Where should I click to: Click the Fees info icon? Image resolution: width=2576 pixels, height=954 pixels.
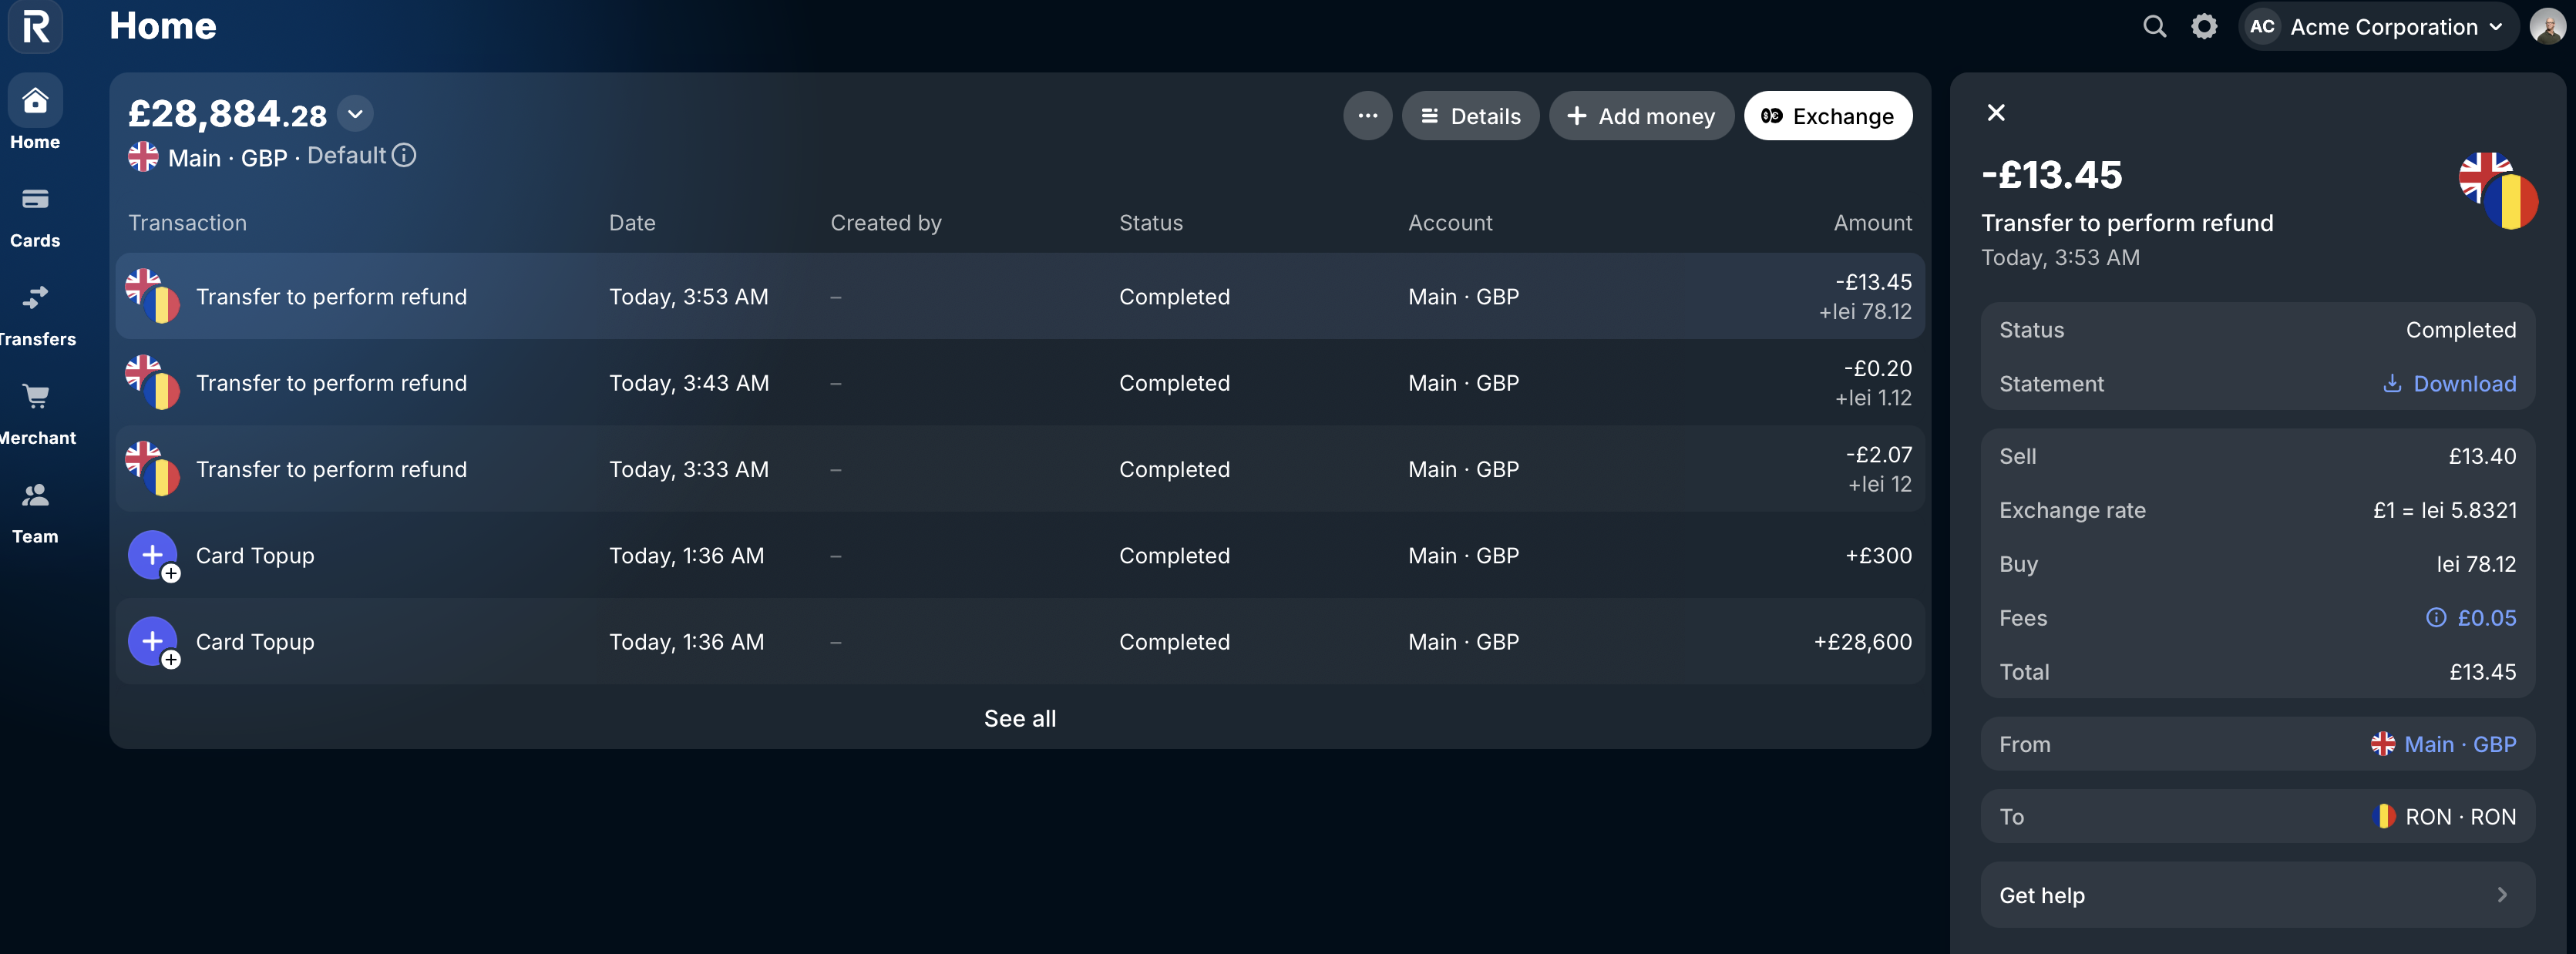pyautogui.click(x=2436, y=618)
